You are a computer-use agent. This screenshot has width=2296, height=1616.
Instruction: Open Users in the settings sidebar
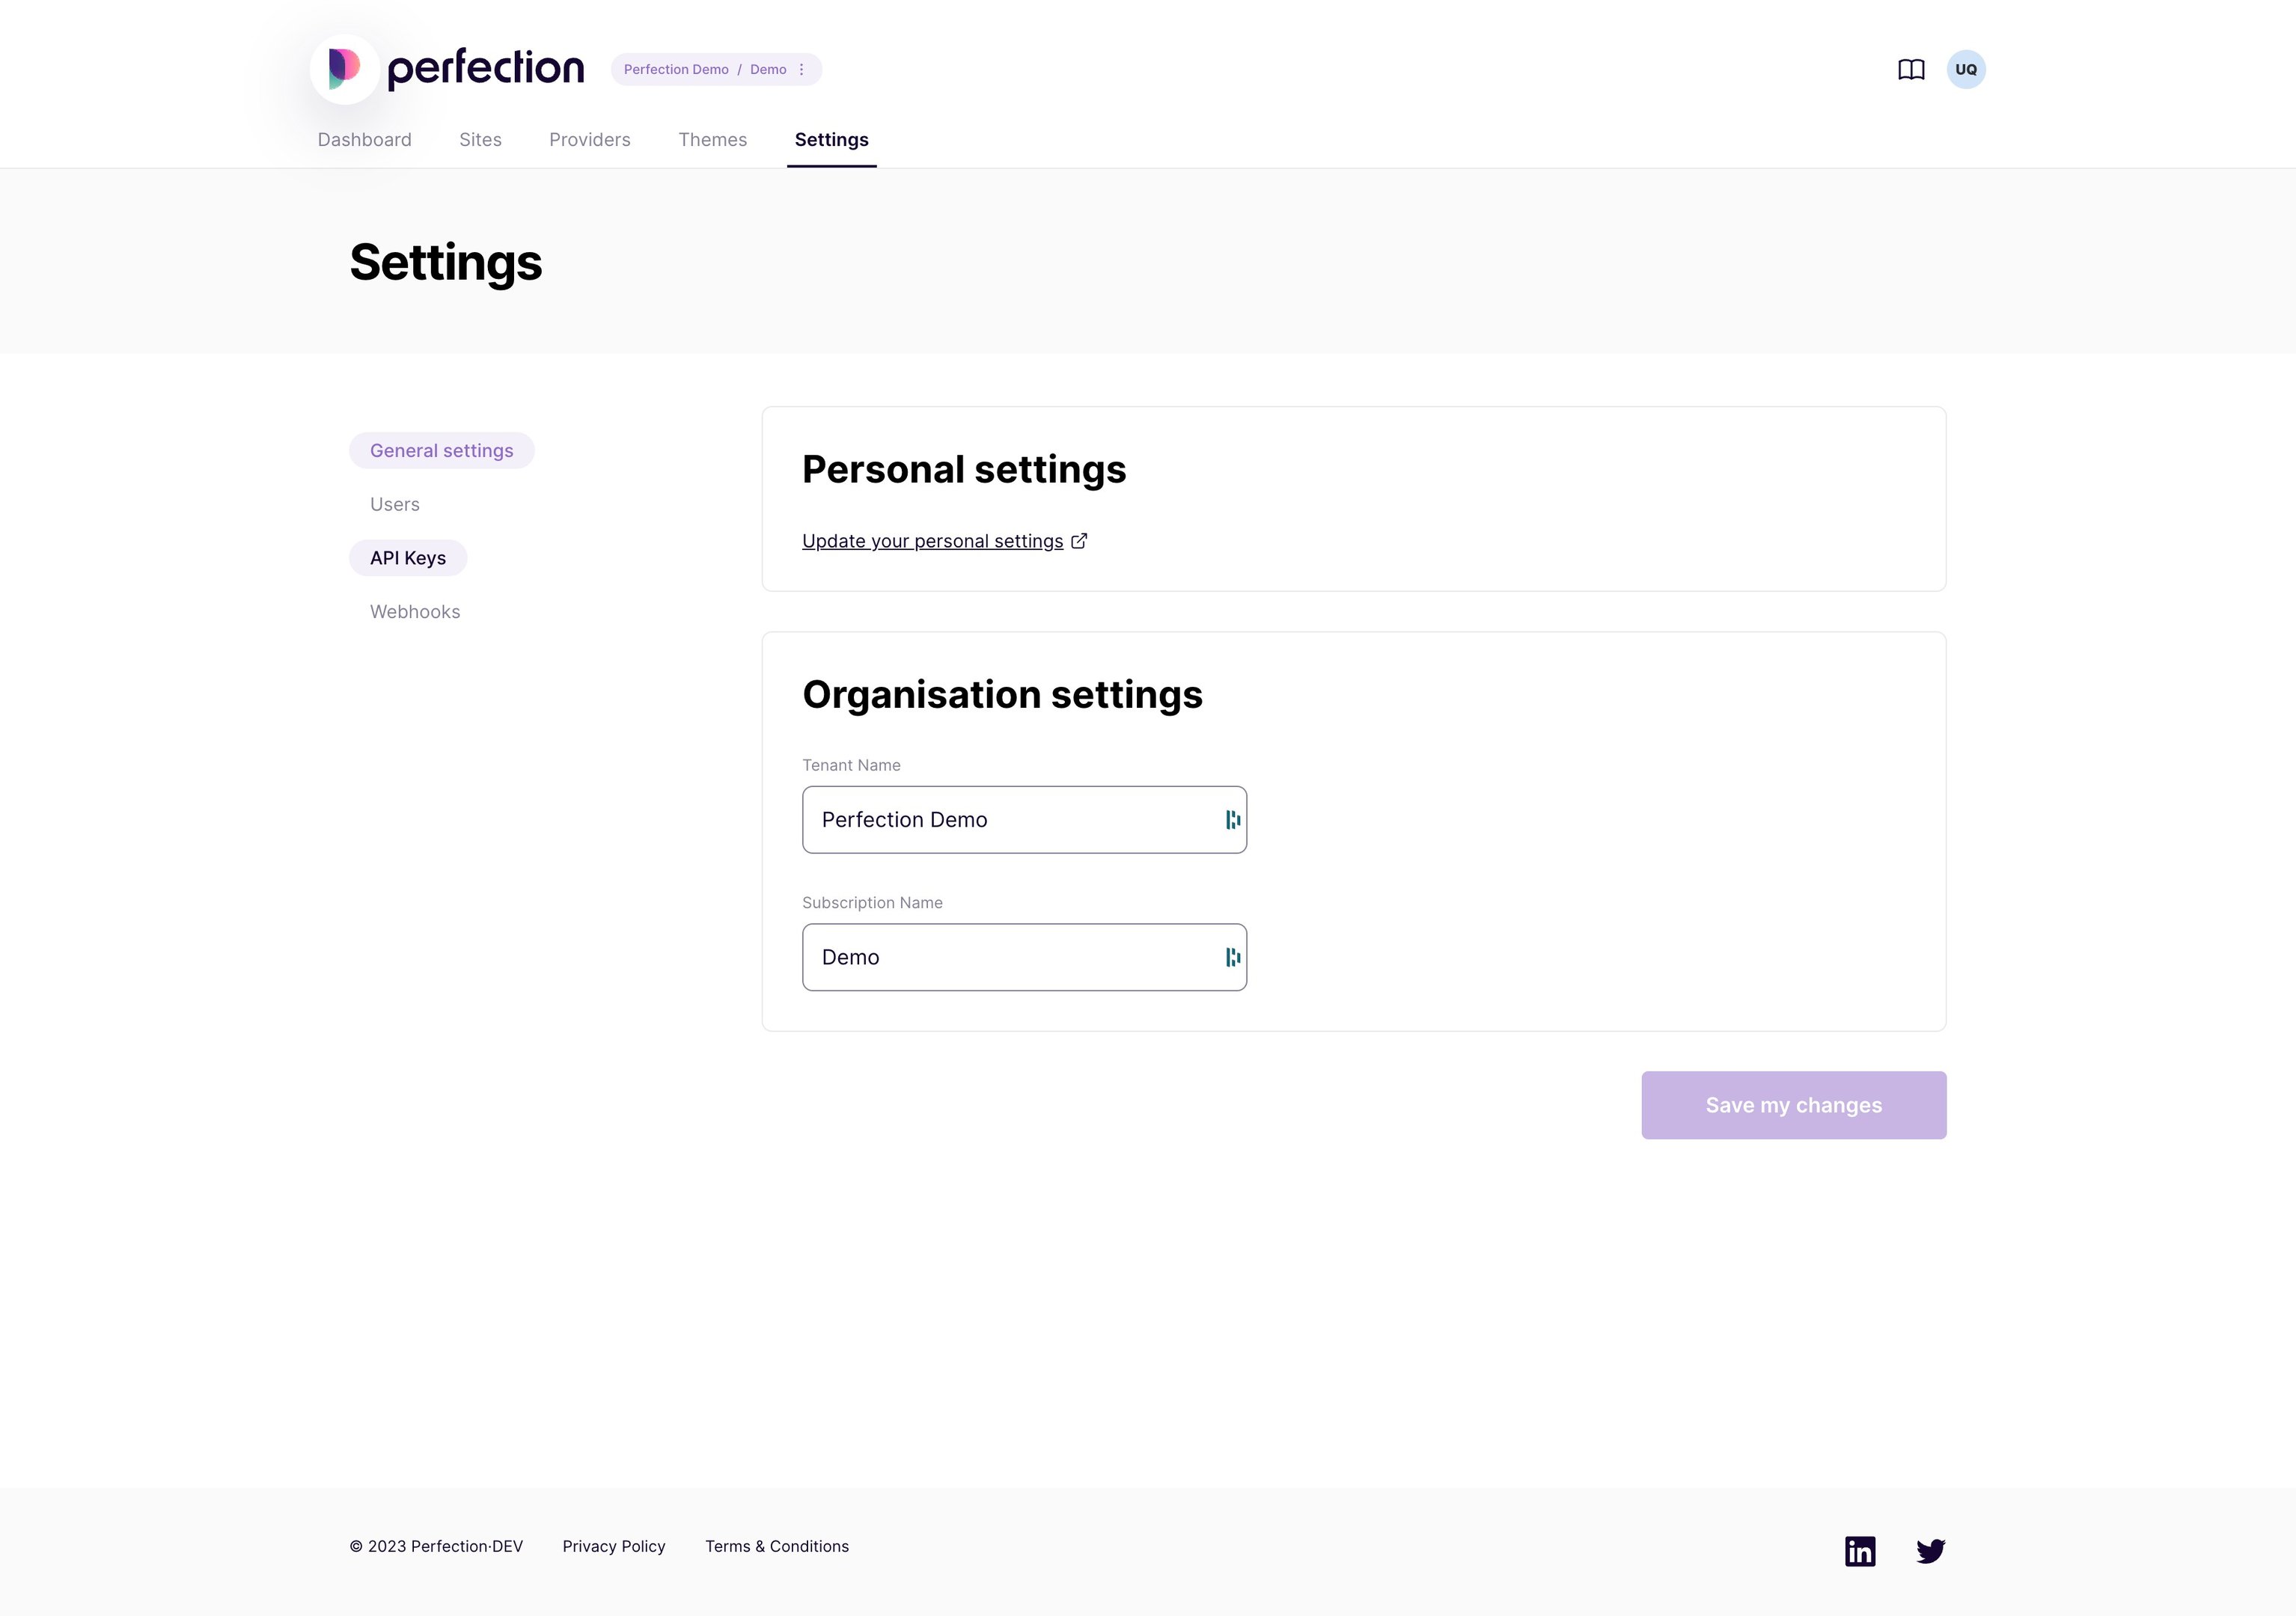(x=394, y=505)
